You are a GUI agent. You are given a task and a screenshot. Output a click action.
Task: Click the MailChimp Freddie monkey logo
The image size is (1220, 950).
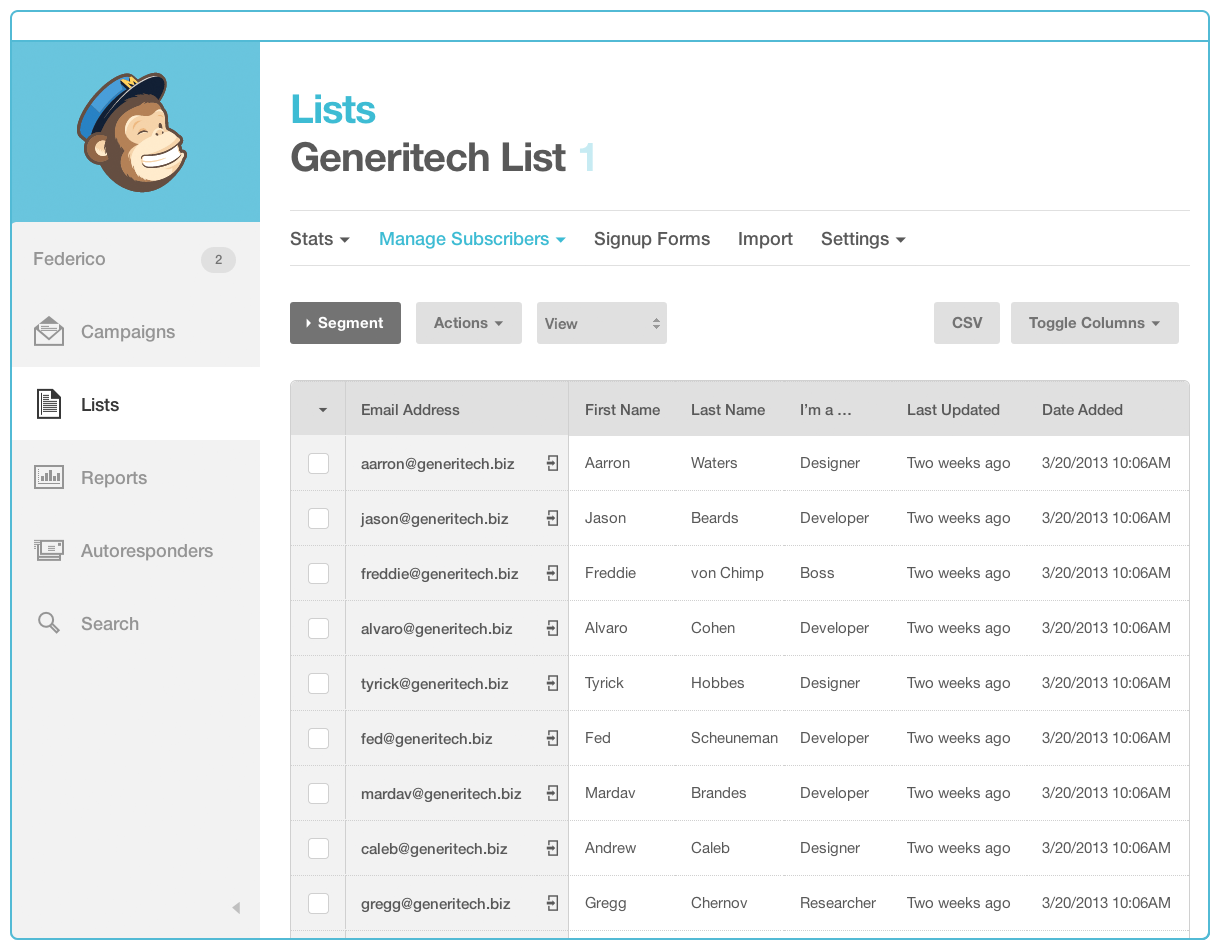[132, 132]
